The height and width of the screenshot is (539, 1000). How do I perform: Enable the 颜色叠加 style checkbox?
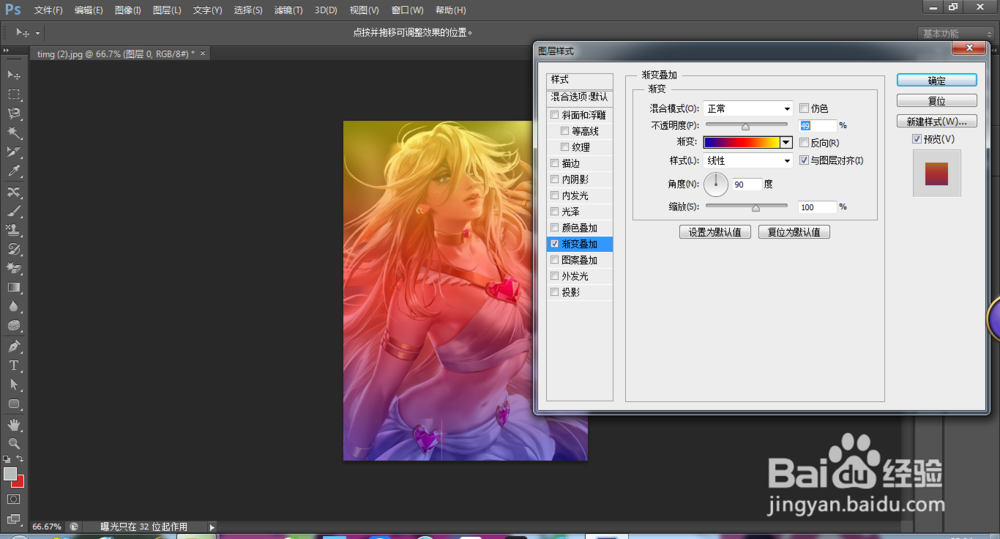click(554, 228)
